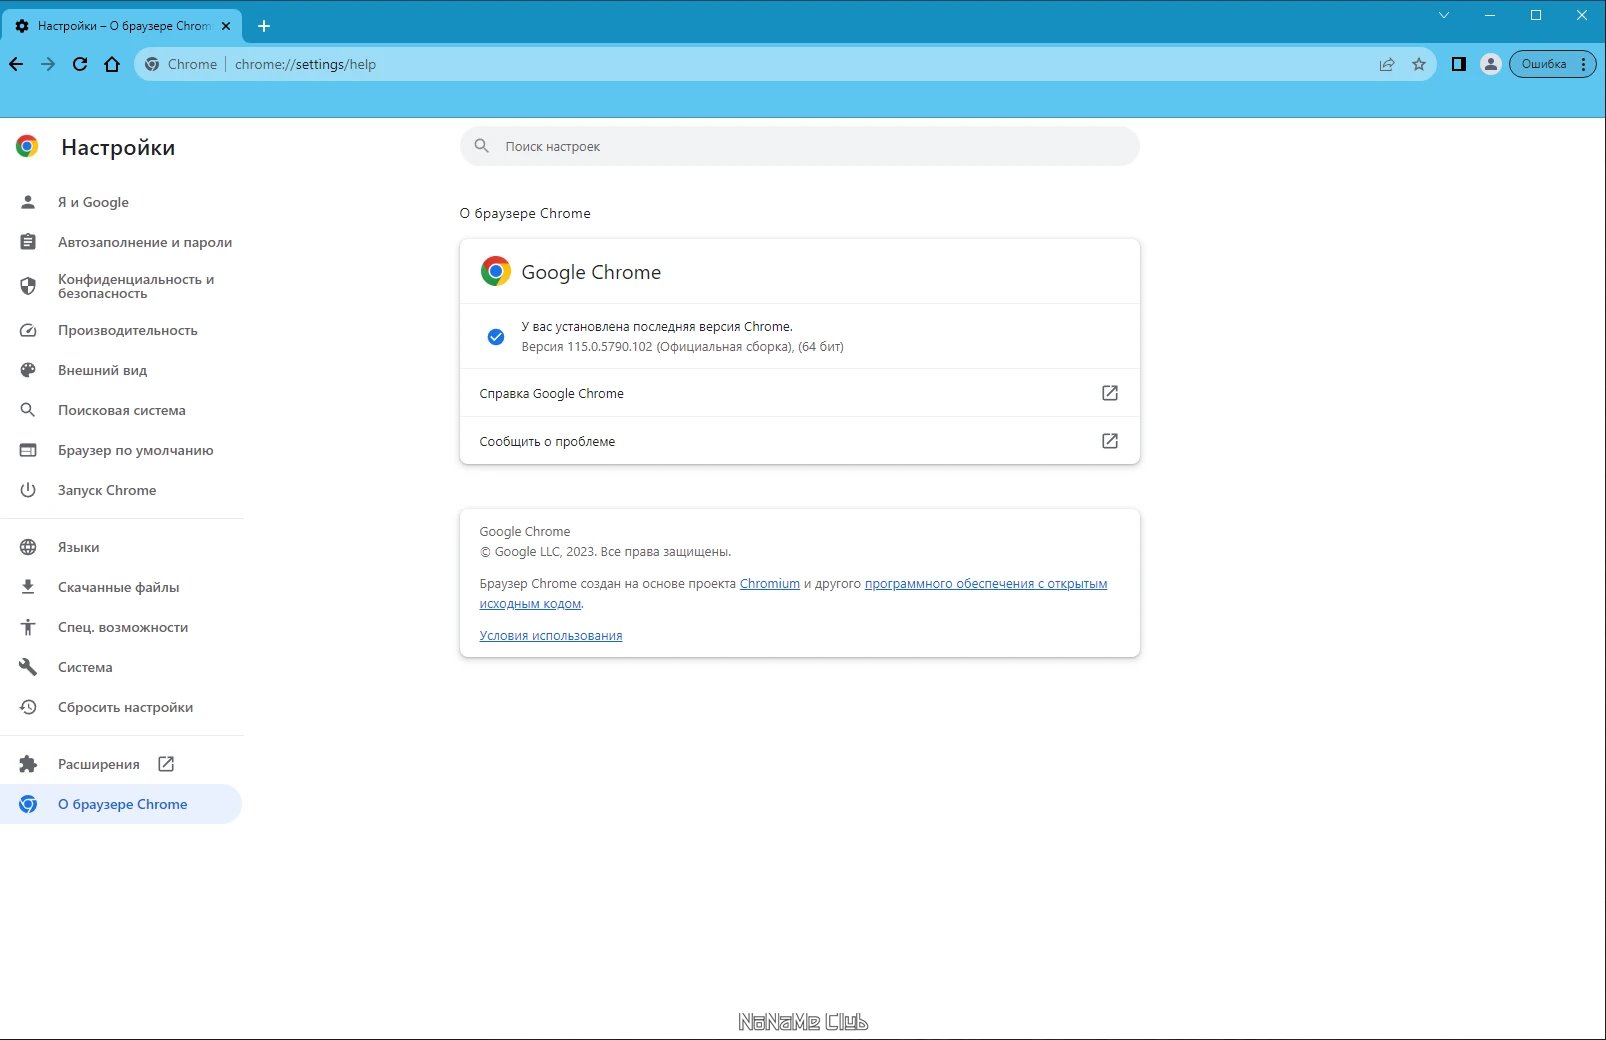Bookmark this page with the star icon
1606x1040 pixels.
[1419, 64]
